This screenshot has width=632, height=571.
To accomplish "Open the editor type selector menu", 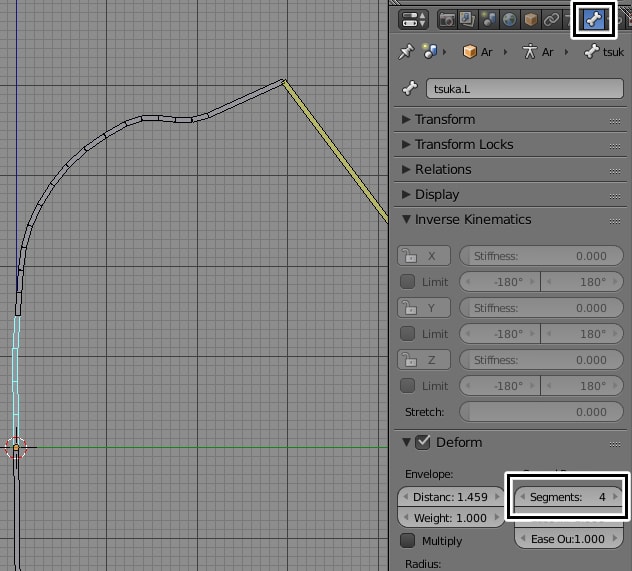I will (x=414, y=19).
